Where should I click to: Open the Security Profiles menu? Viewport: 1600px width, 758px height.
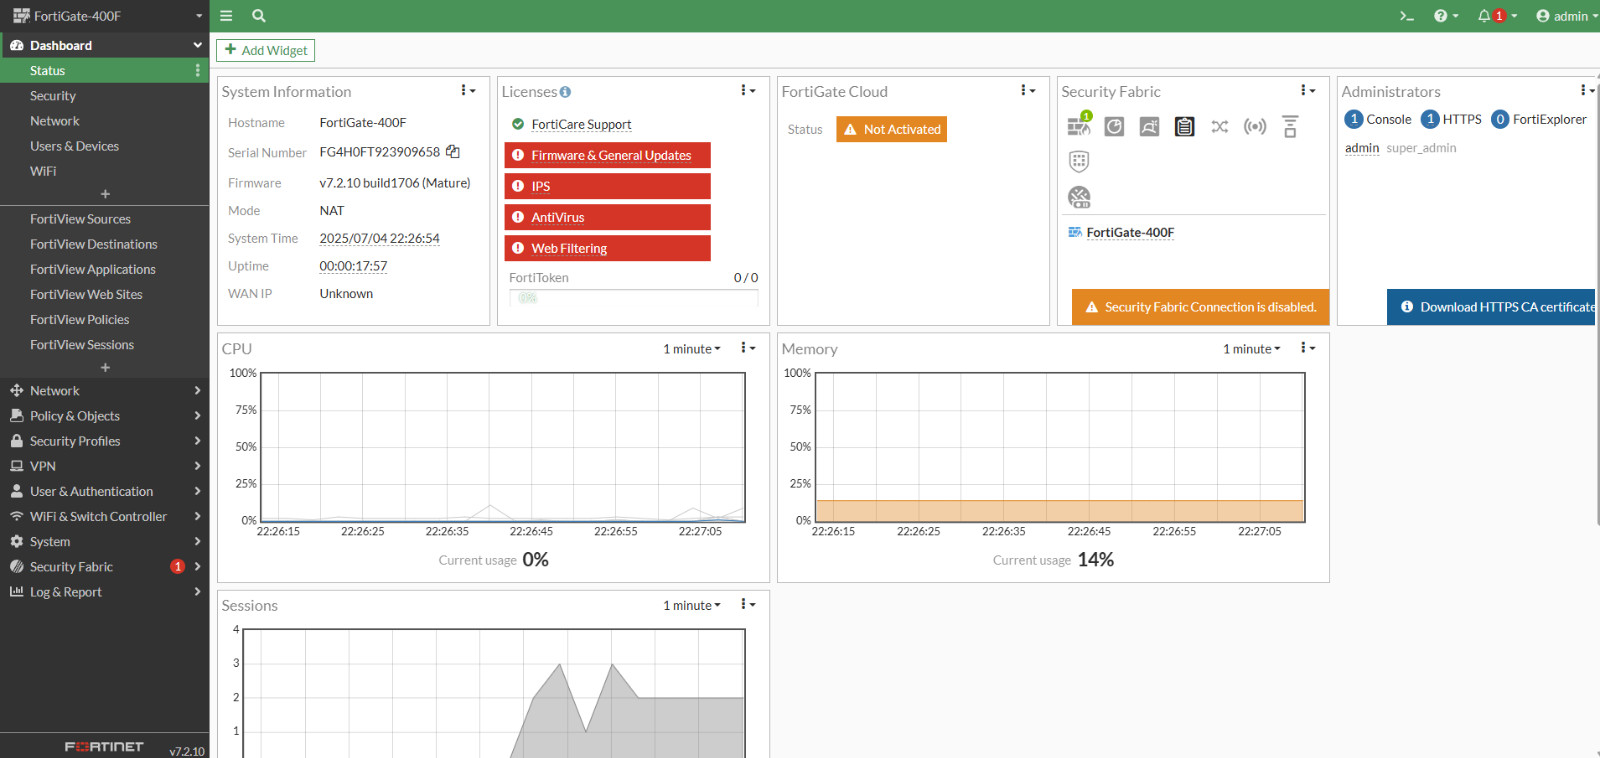coord(105,441)
